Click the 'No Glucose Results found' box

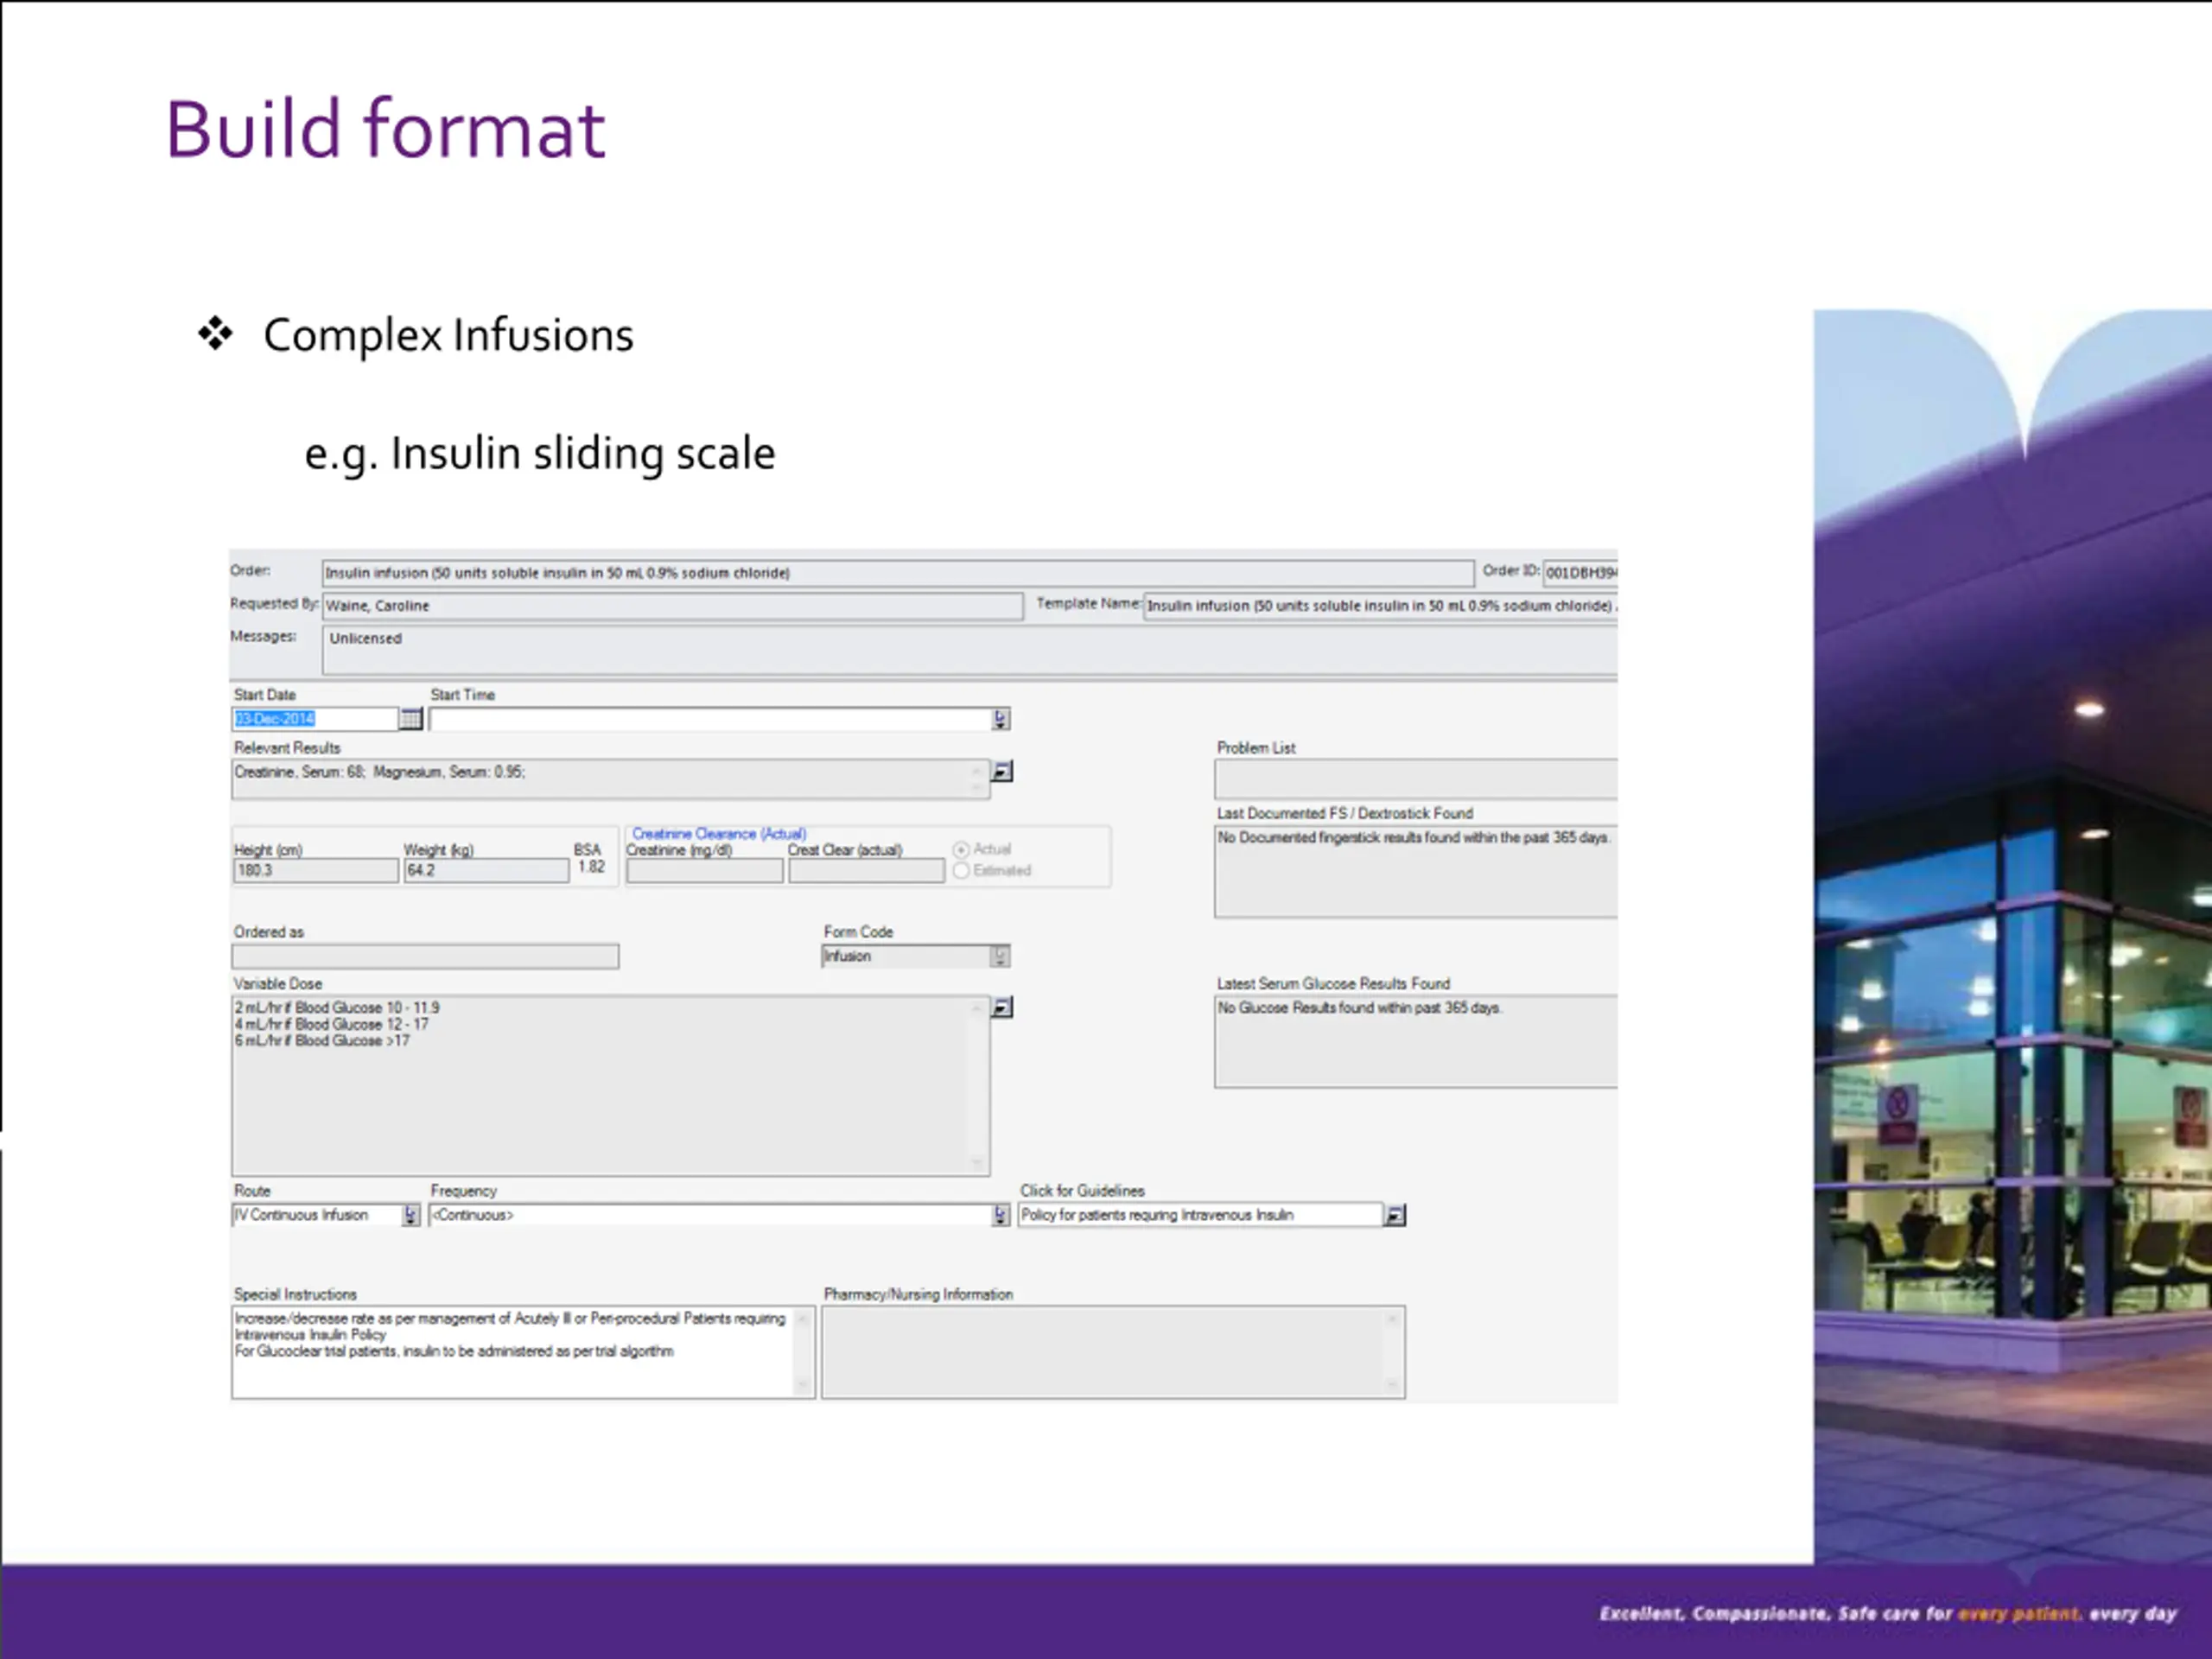pos(1415,1041)
